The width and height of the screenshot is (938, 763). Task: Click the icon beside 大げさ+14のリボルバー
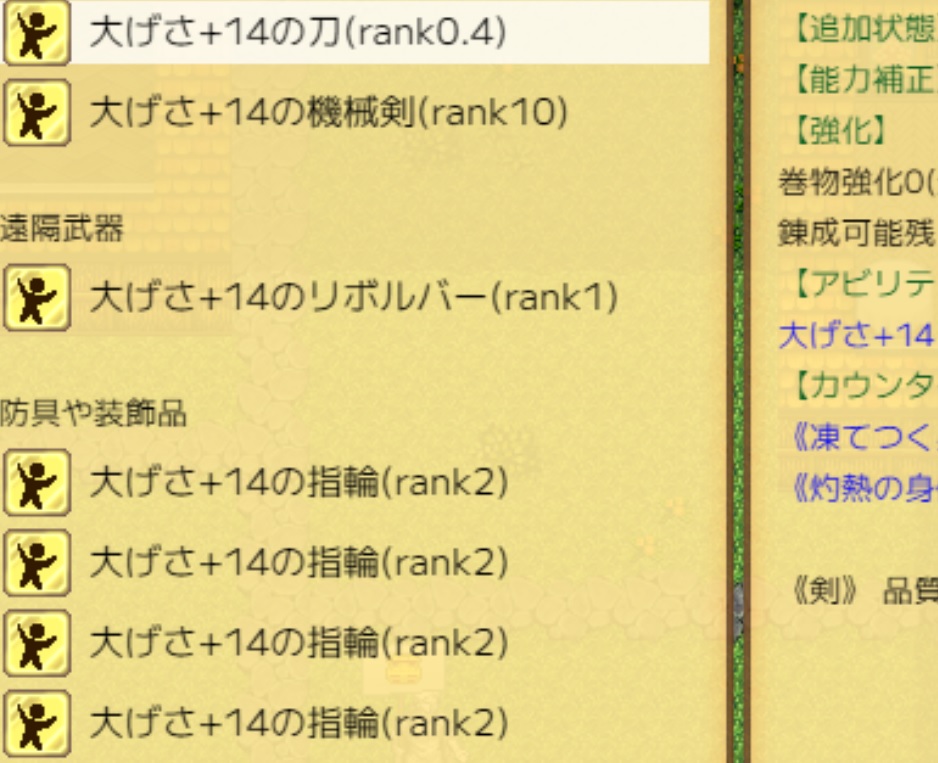(x=36, y=297)
